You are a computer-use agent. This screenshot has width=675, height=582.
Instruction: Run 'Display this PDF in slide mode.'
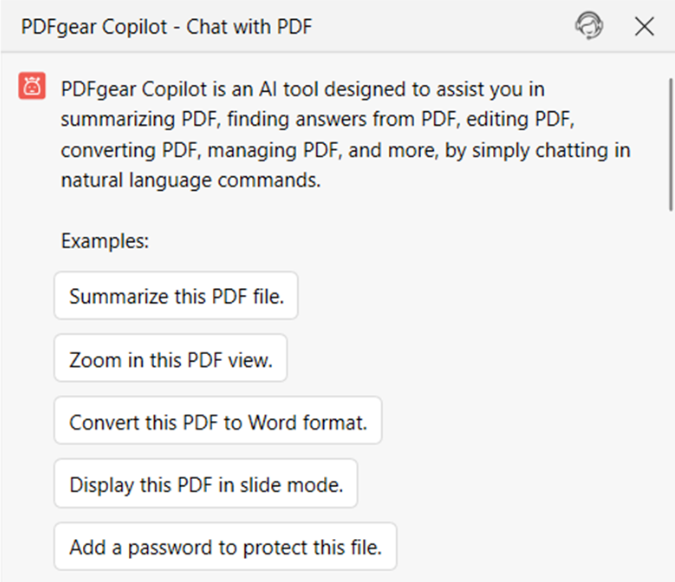206,485
